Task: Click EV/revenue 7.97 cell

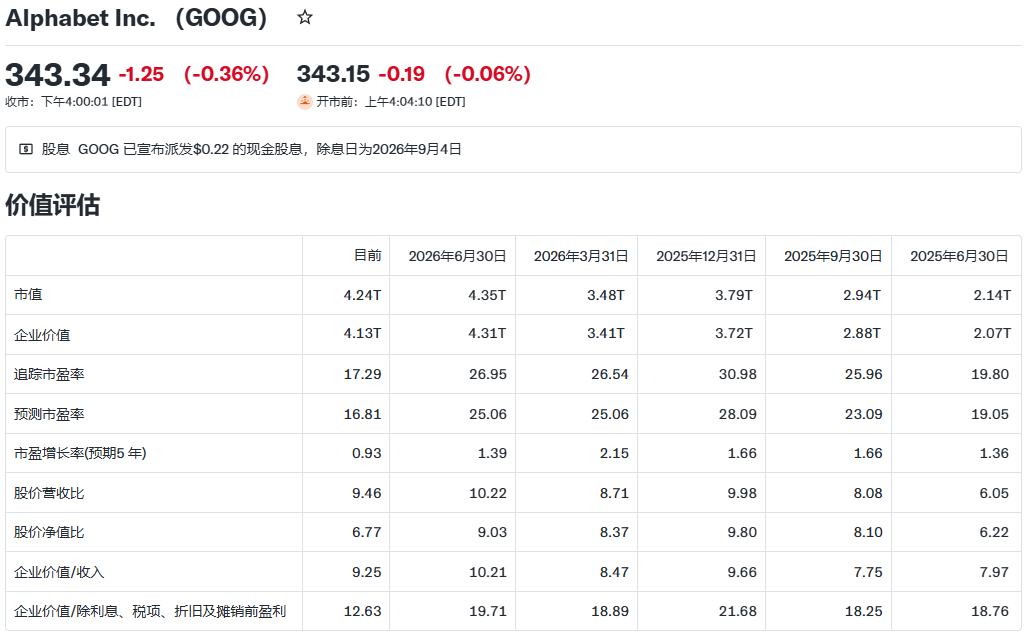Action: (994, 573)
